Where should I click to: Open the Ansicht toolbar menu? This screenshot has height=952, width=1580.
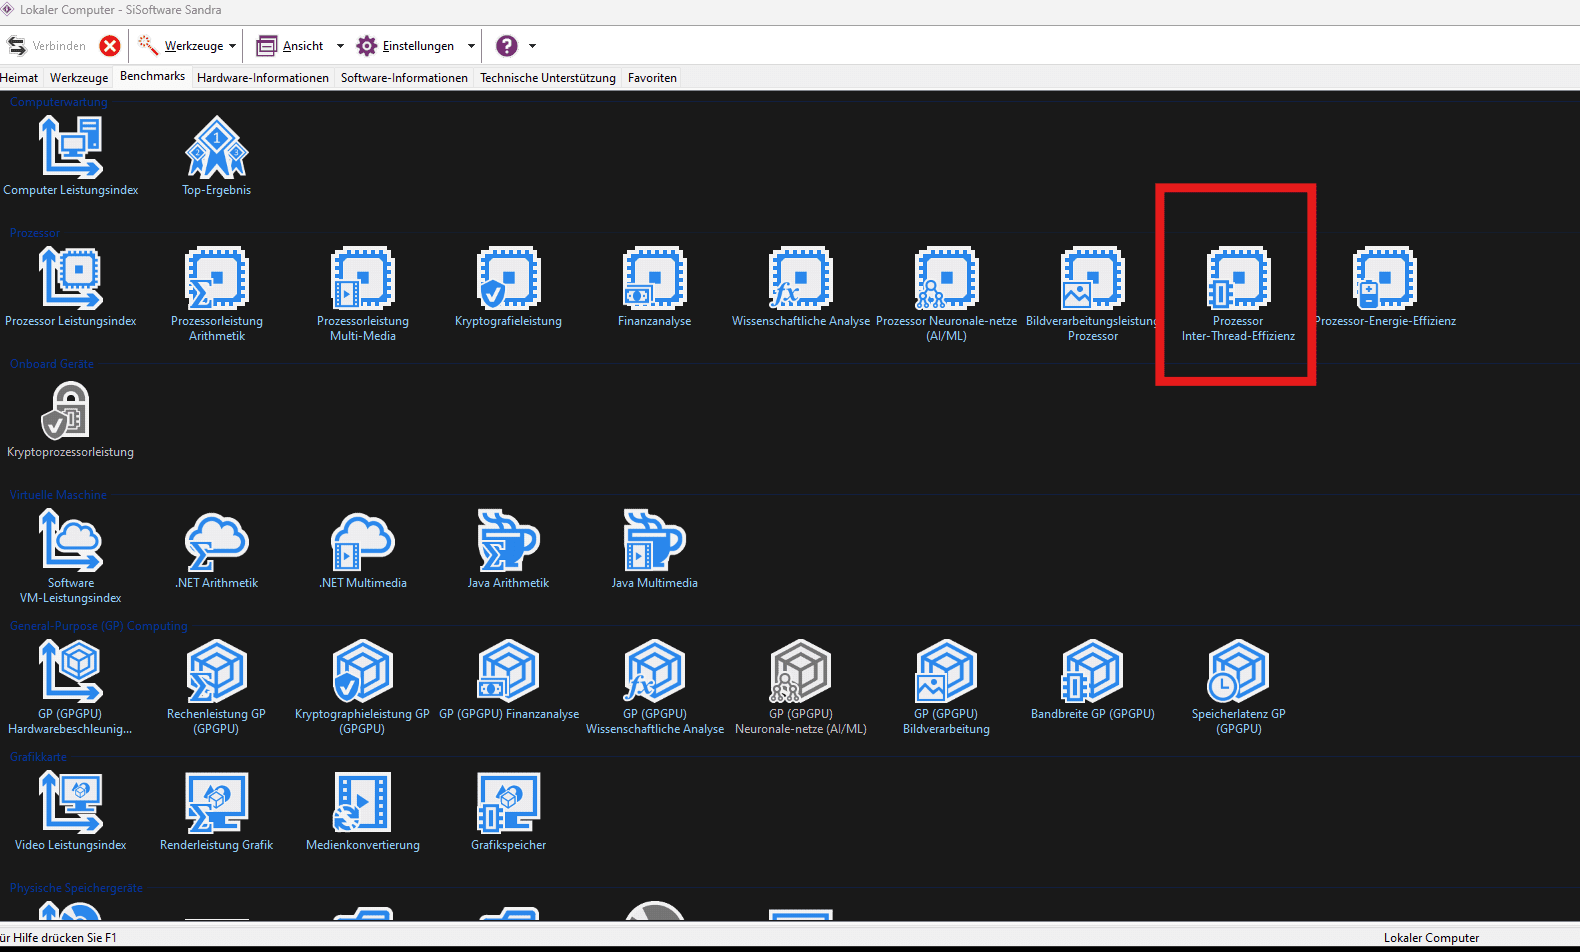291,46
